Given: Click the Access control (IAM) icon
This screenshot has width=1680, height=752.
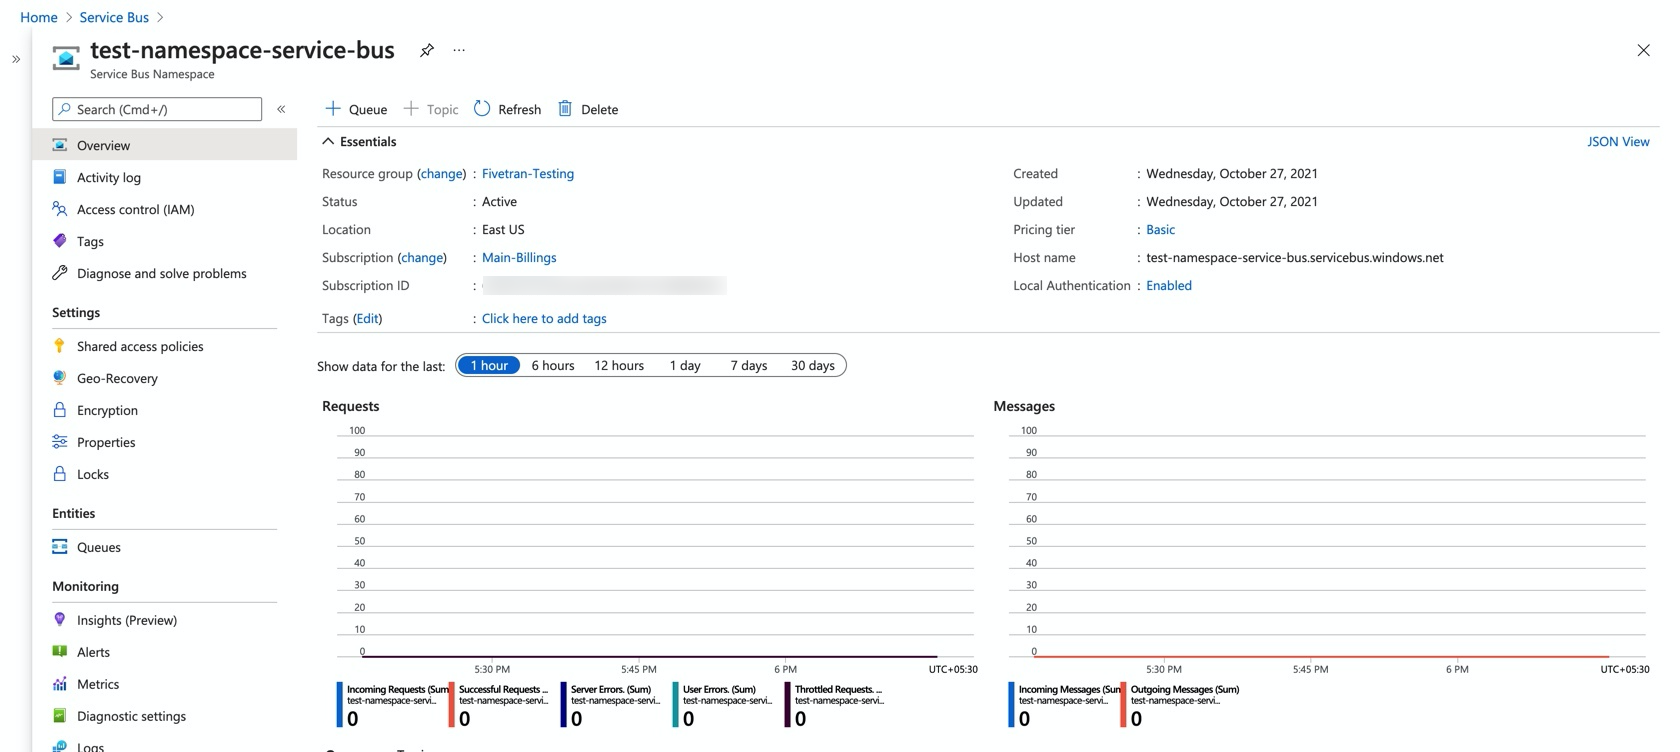Looking at the screenshot, I should pos(60,209).
